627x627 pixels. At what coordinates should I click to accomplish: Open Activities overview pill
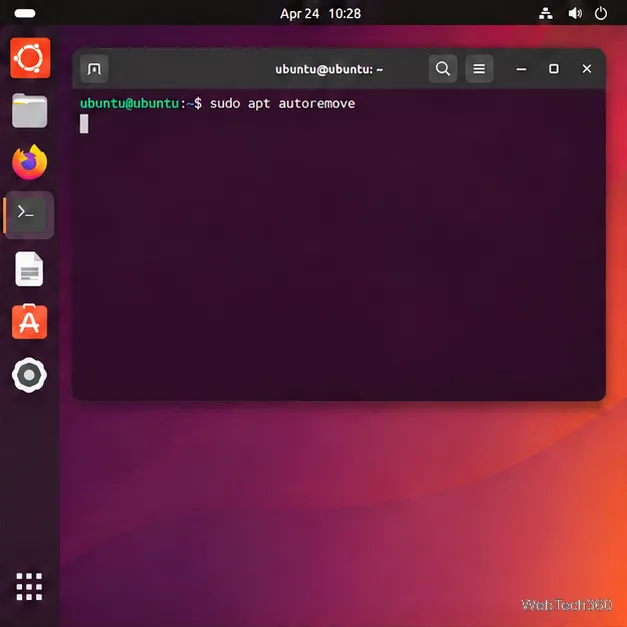coord(25,14)
